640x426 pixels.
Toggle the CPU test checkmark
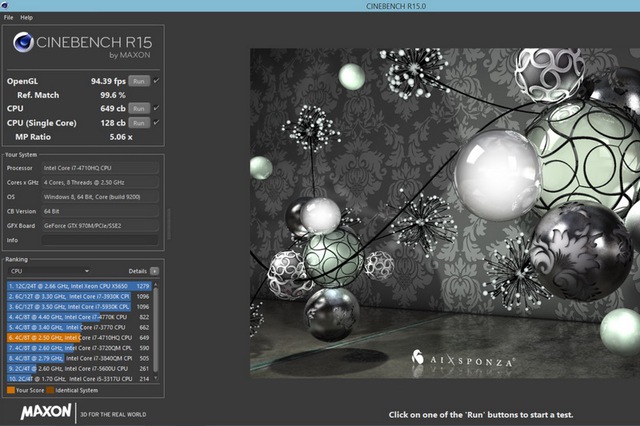[156, 108]
